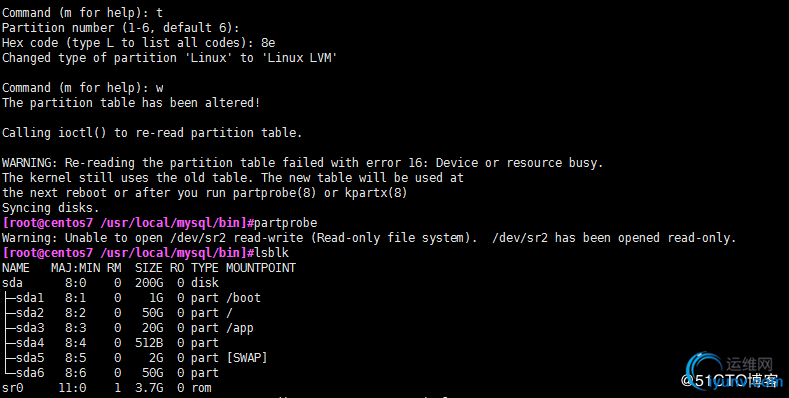Select the sda disk row
789x398 pixels.
click(111, 283)
